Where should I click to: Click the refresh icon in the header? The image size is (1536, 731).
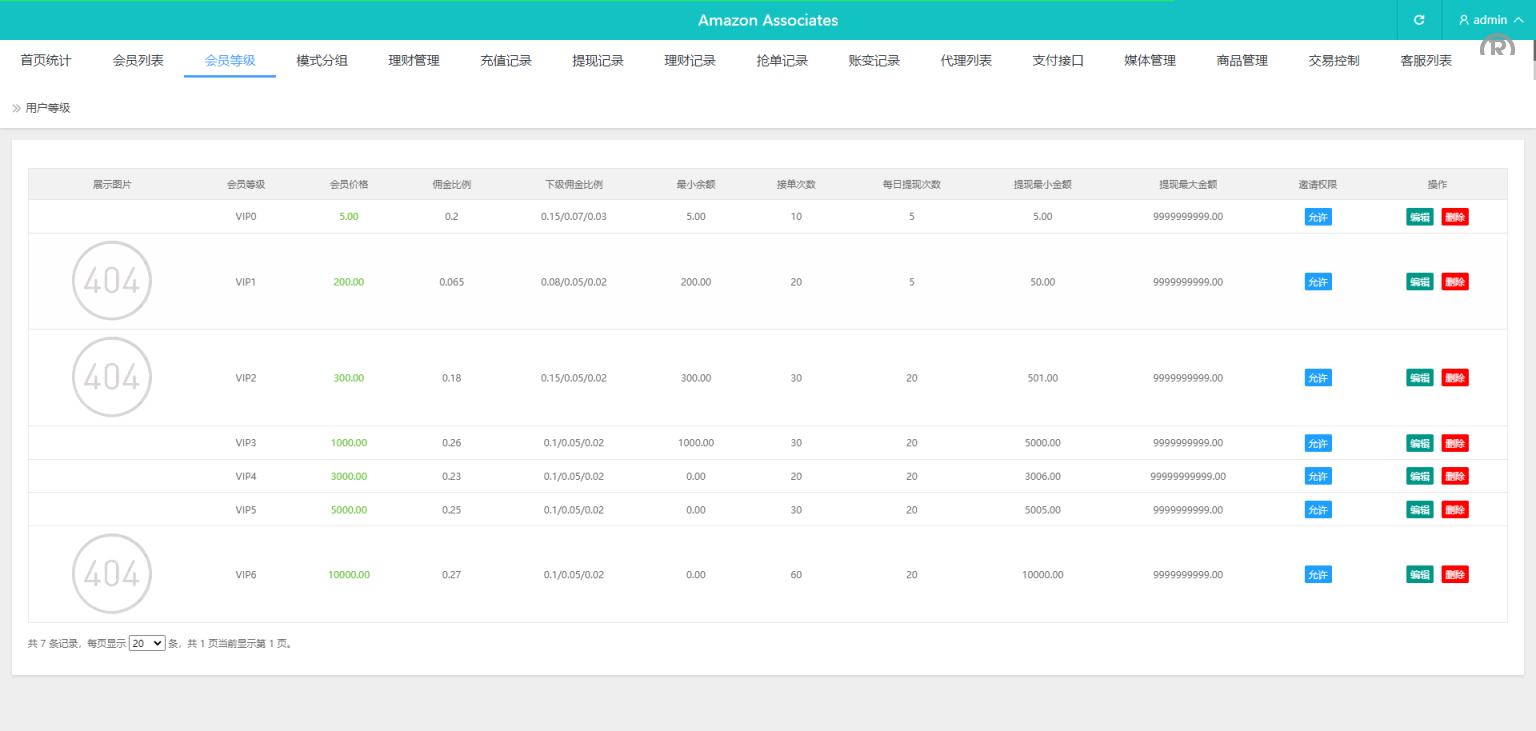point(1418,20)
